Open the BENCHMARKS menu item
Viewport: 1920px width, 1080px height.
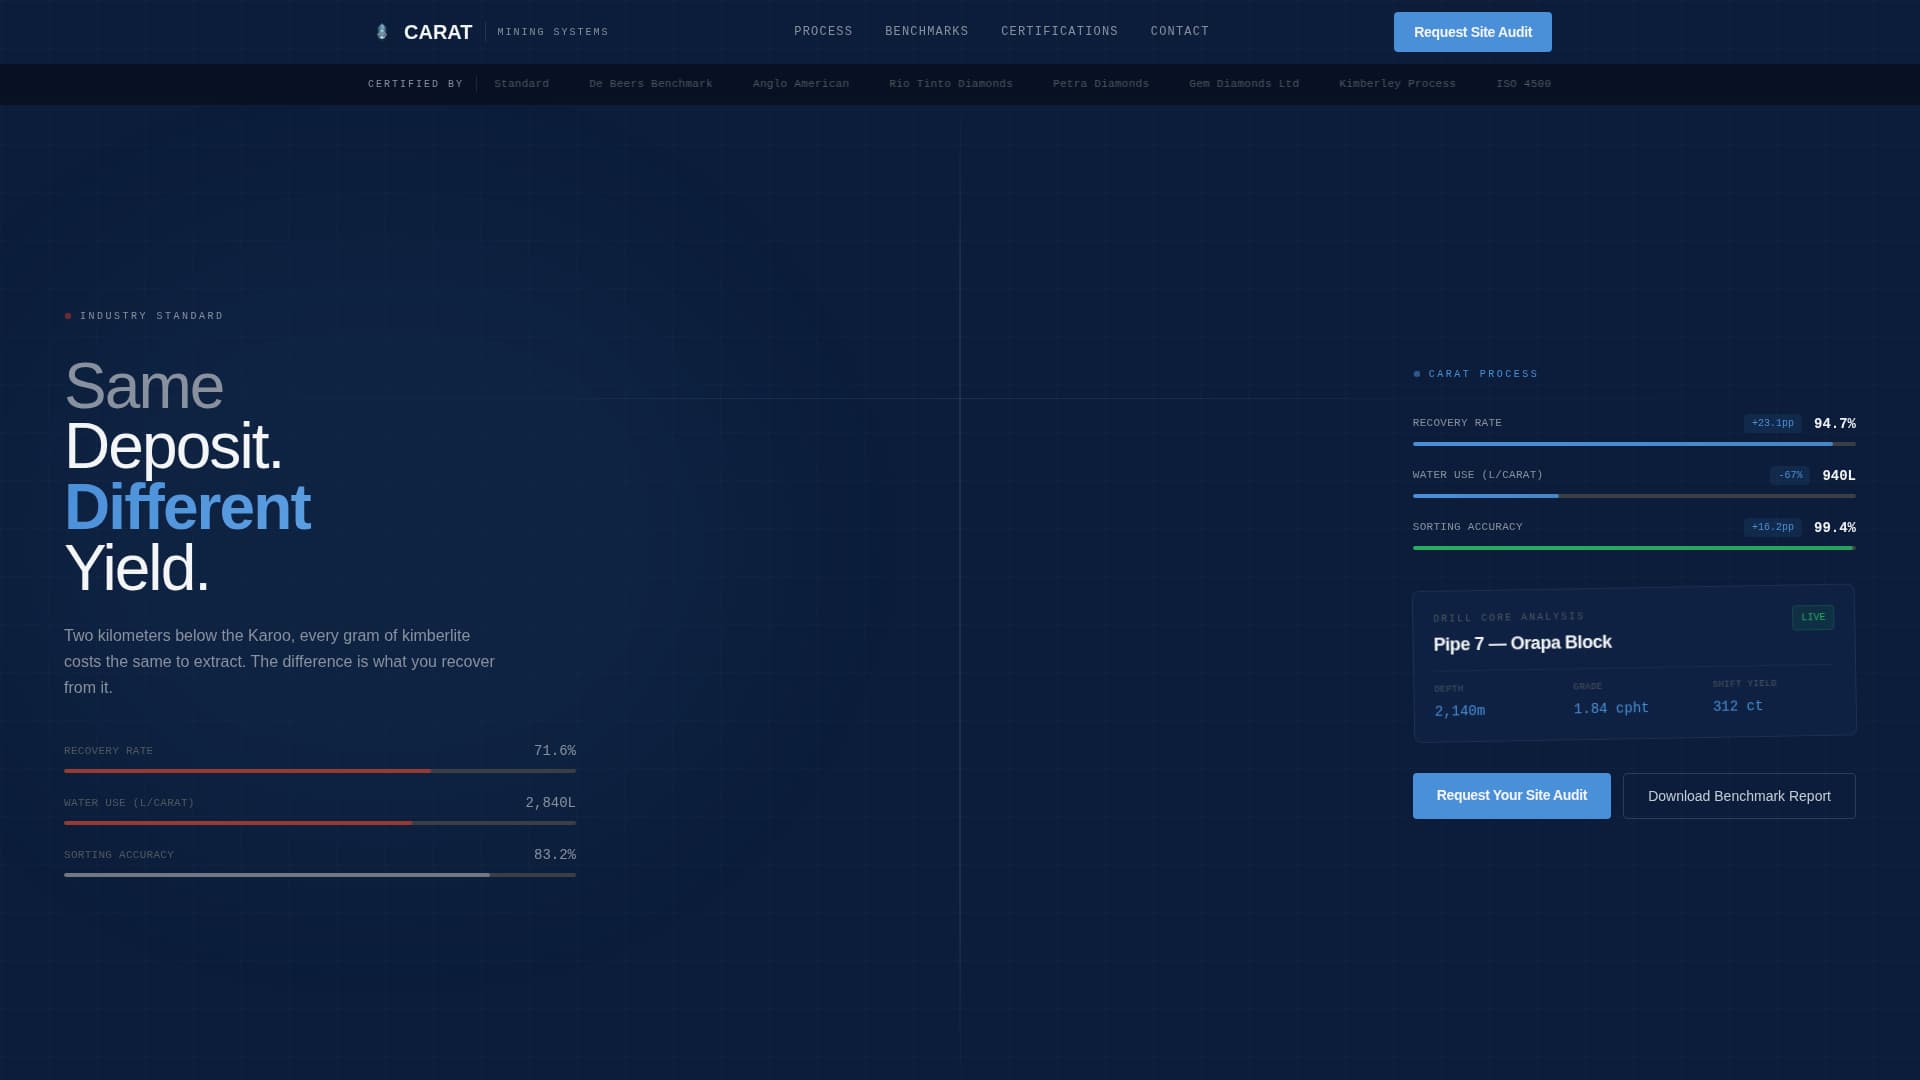point(926,31)
